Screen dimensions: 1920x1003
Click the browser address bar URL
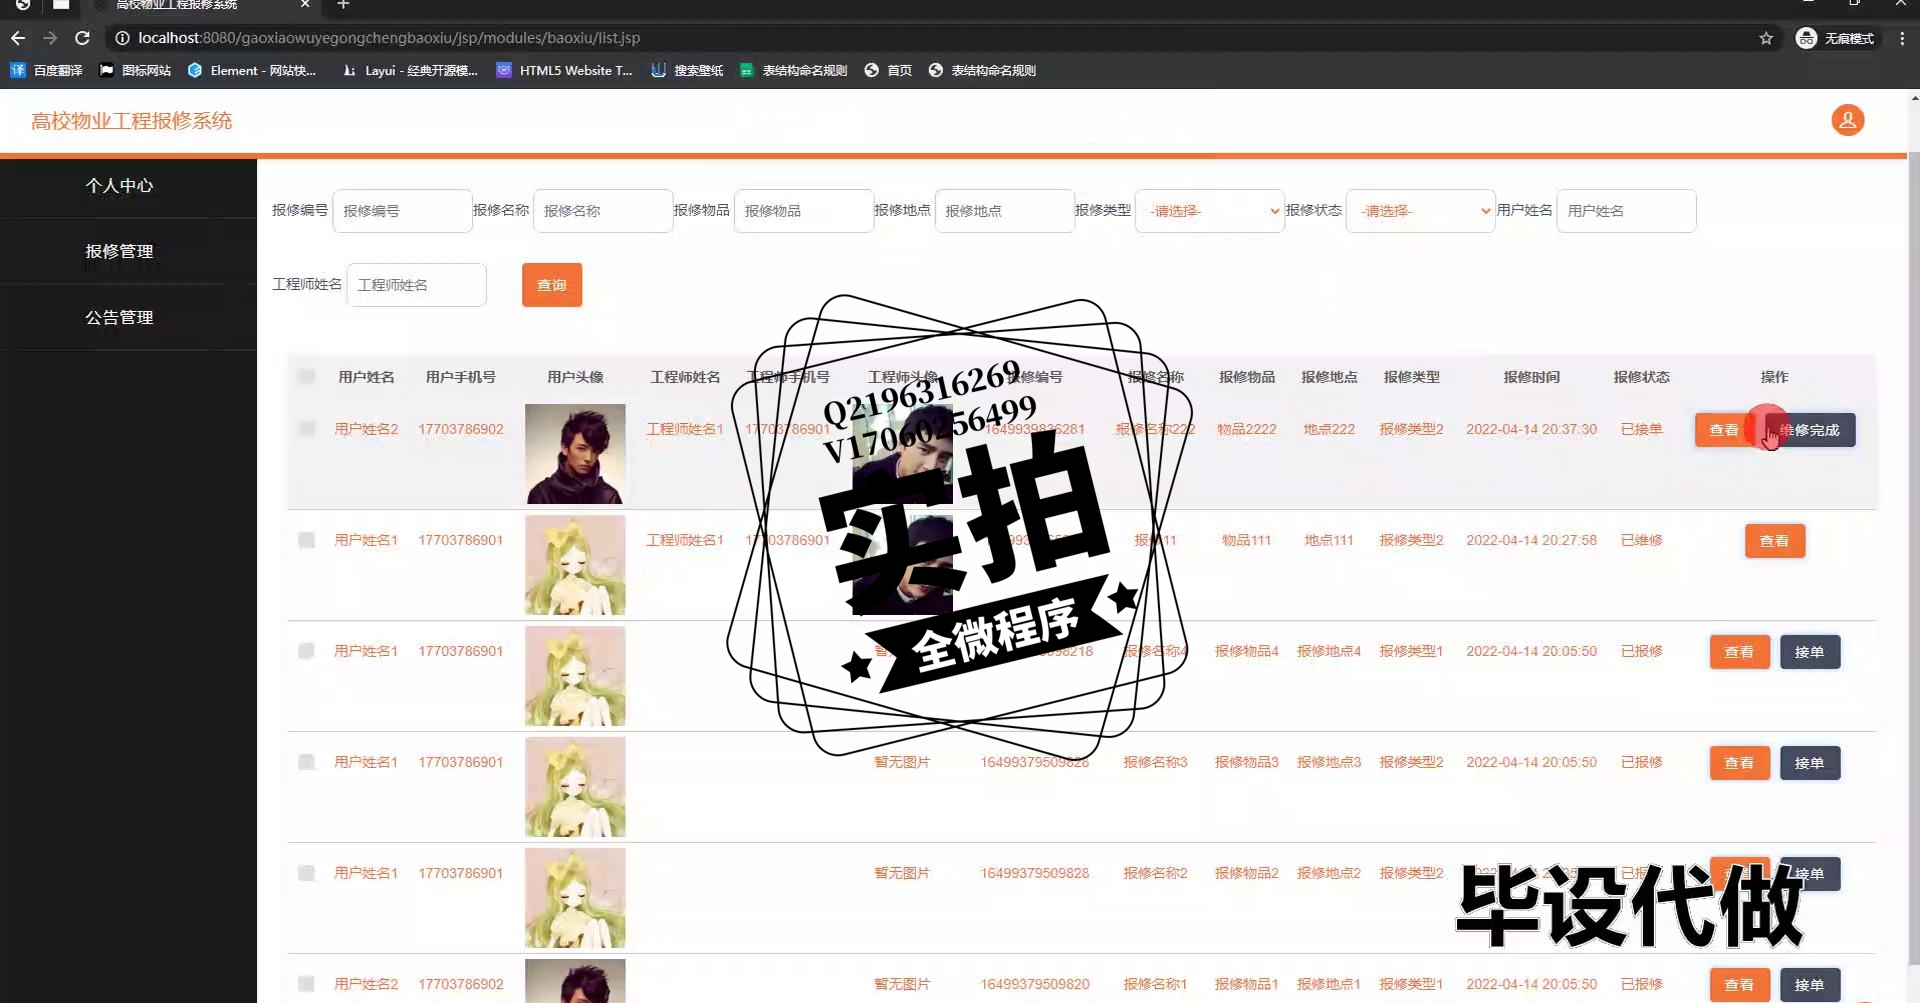389,38
